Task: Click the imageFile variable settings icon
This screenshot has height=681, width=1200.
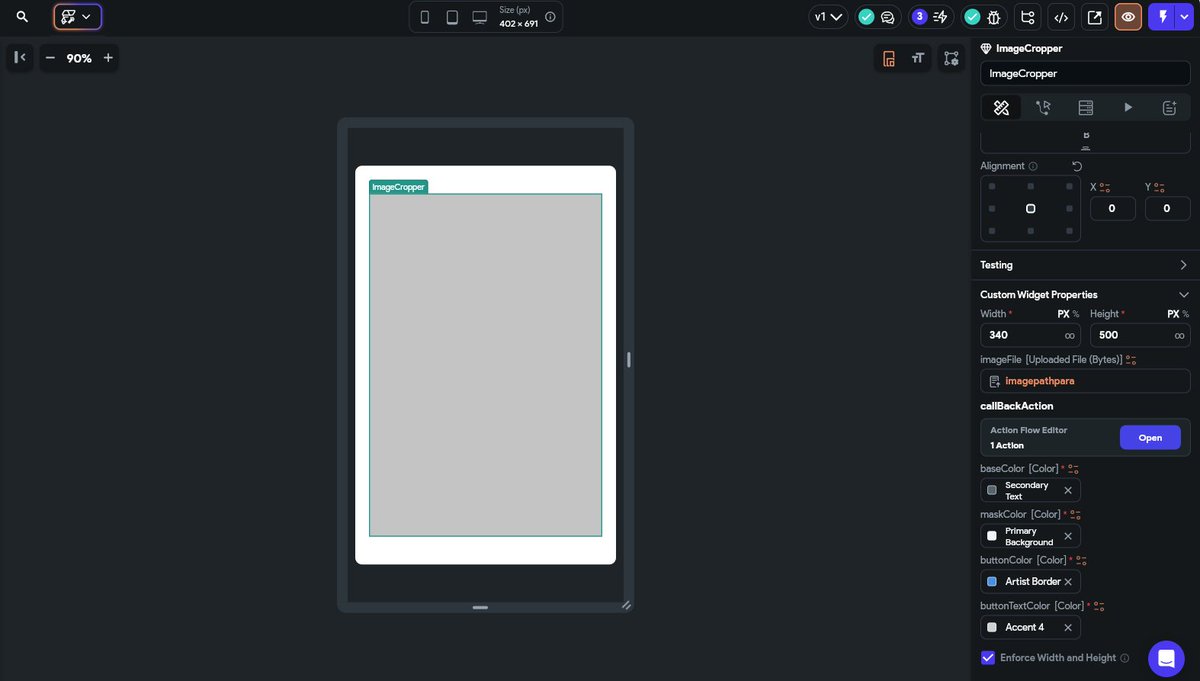Action: tap(1131, 360)
